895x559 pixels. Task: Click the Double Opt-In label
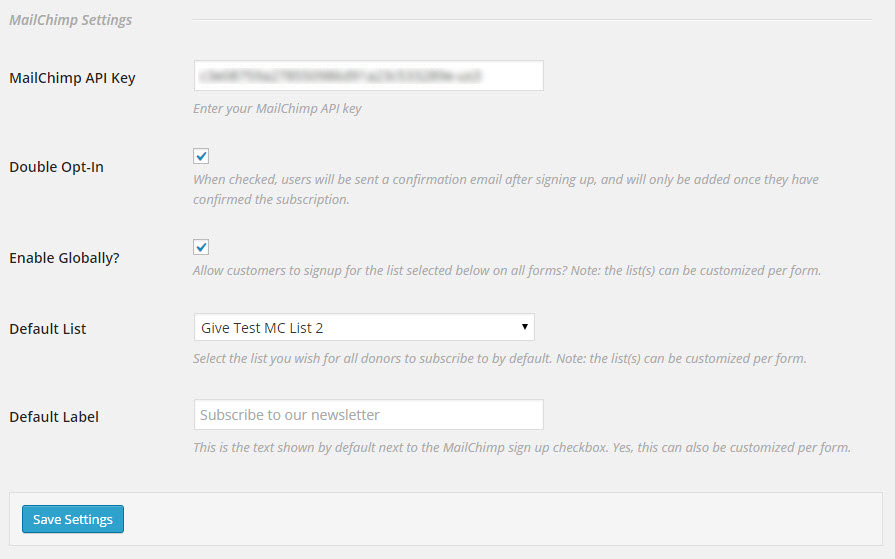coord(57,167)
